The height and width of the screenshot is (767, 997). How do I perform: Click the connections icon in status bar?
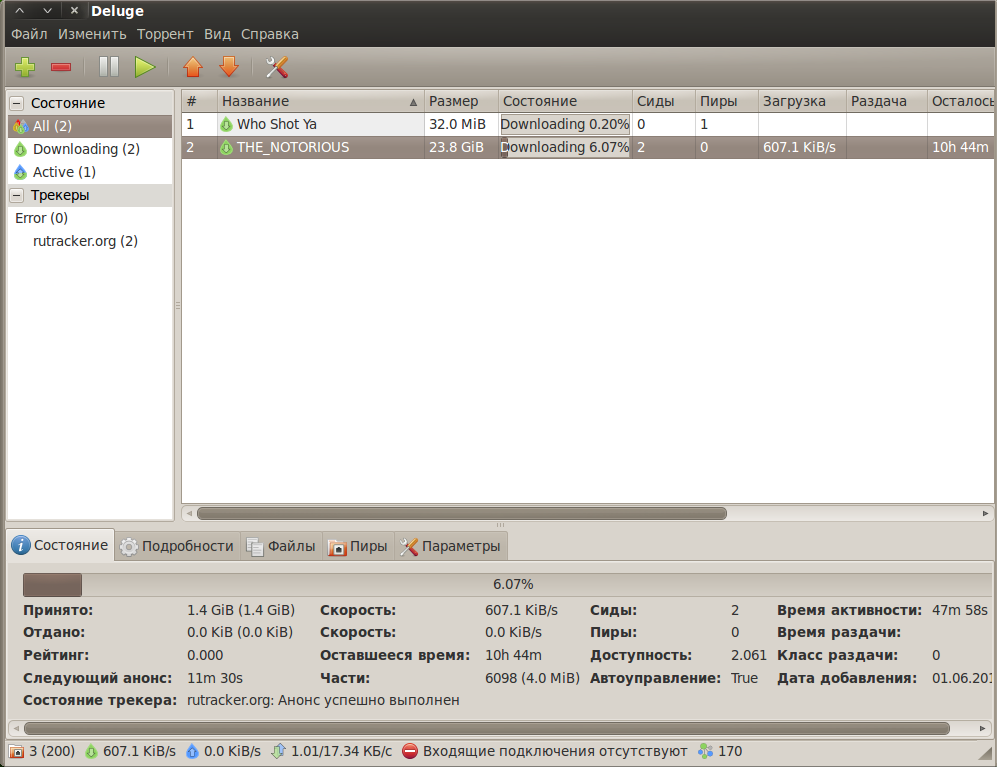(x=17, y=752)
